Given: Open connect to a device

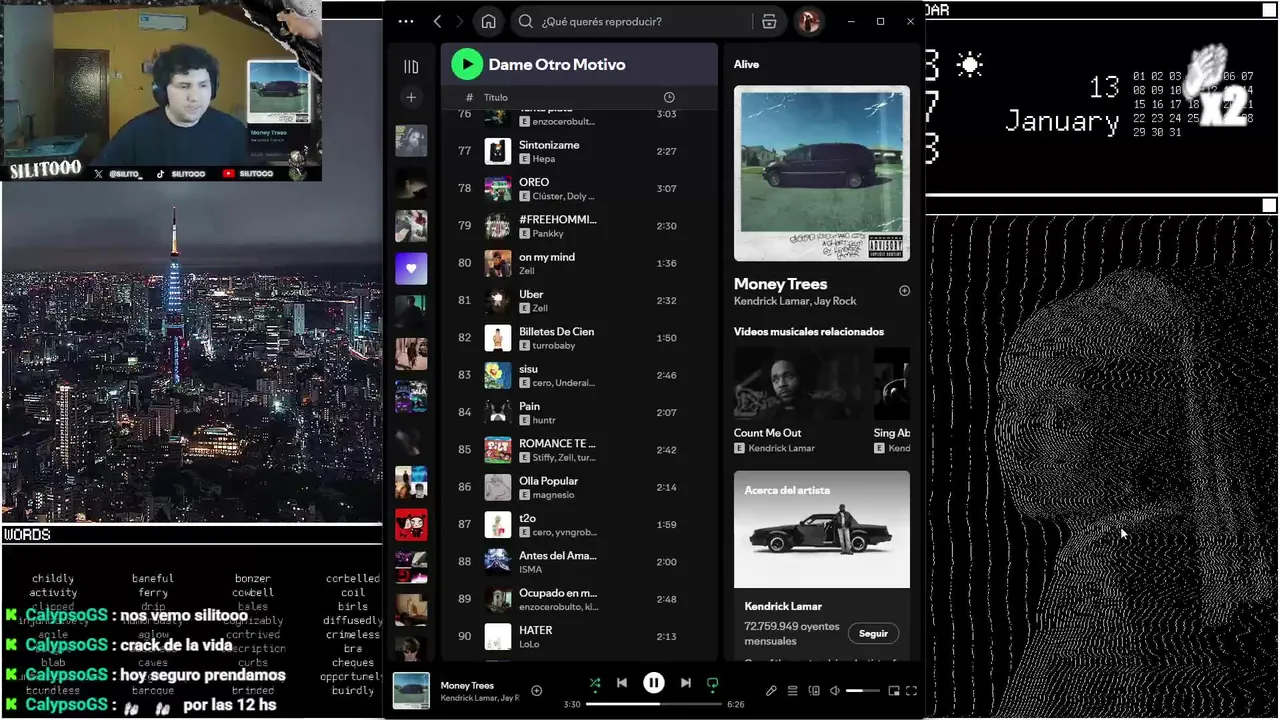Looking at the screenshot, I should coord(814,690).
